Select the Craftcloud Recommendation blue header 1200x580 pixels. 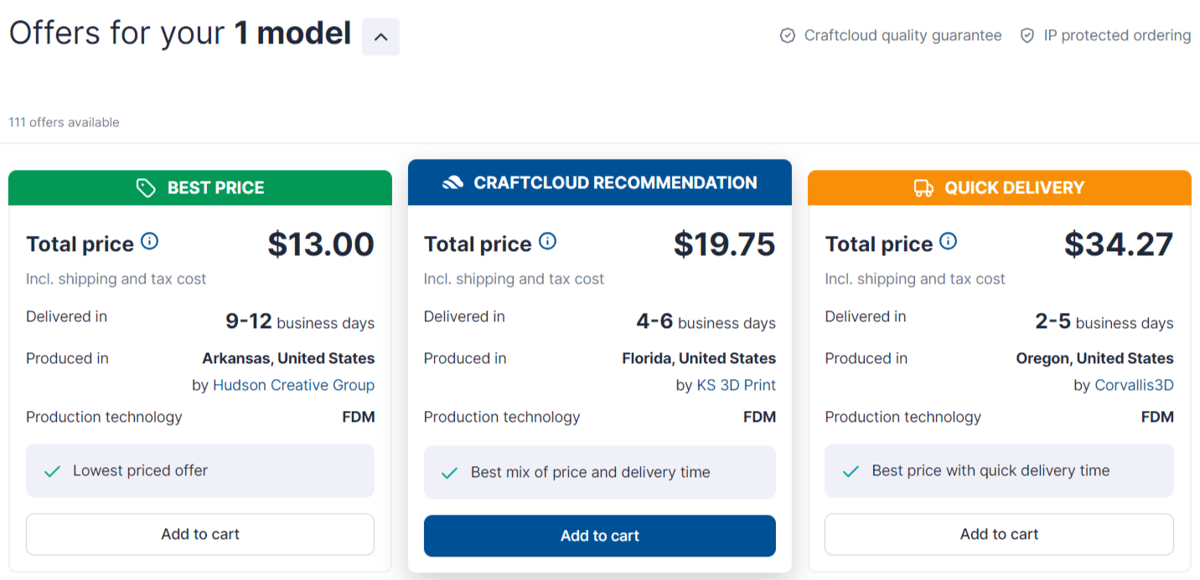[x=600, y=183]
